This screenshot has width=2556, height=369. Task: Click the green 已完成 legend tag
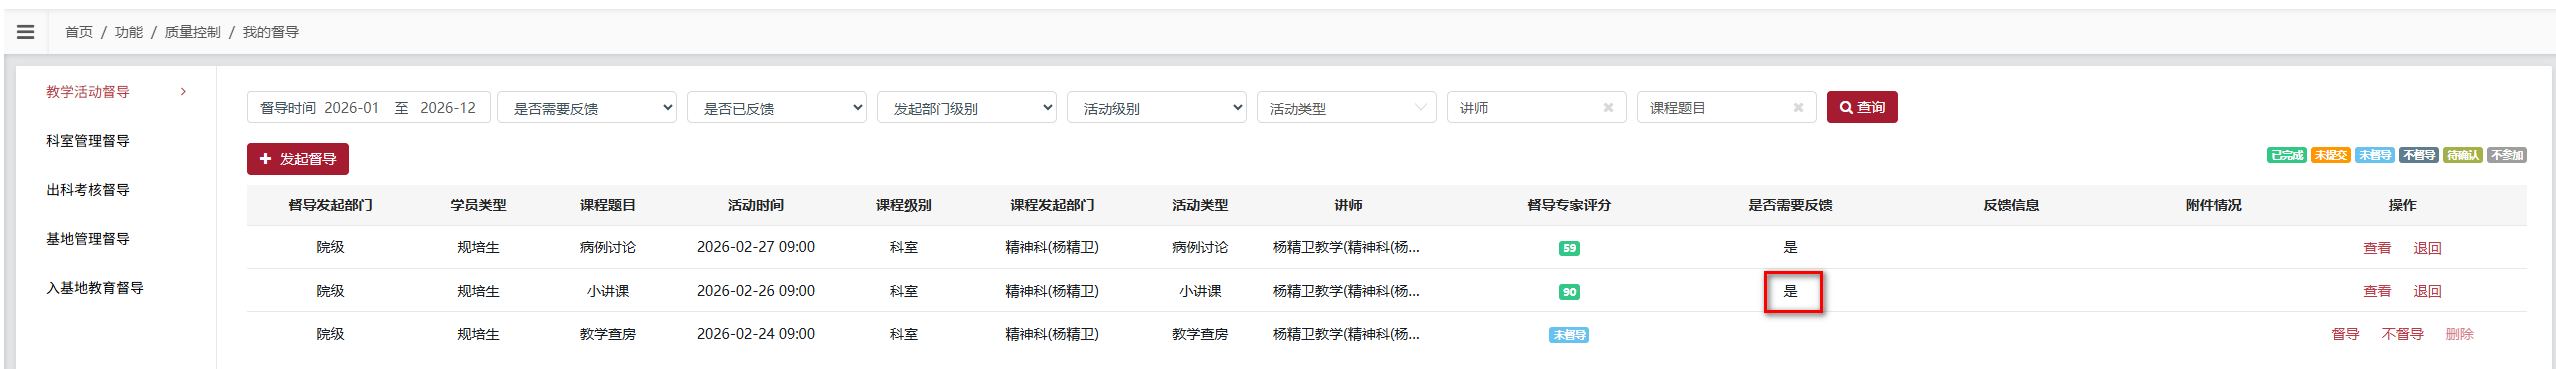[2286, 155]
